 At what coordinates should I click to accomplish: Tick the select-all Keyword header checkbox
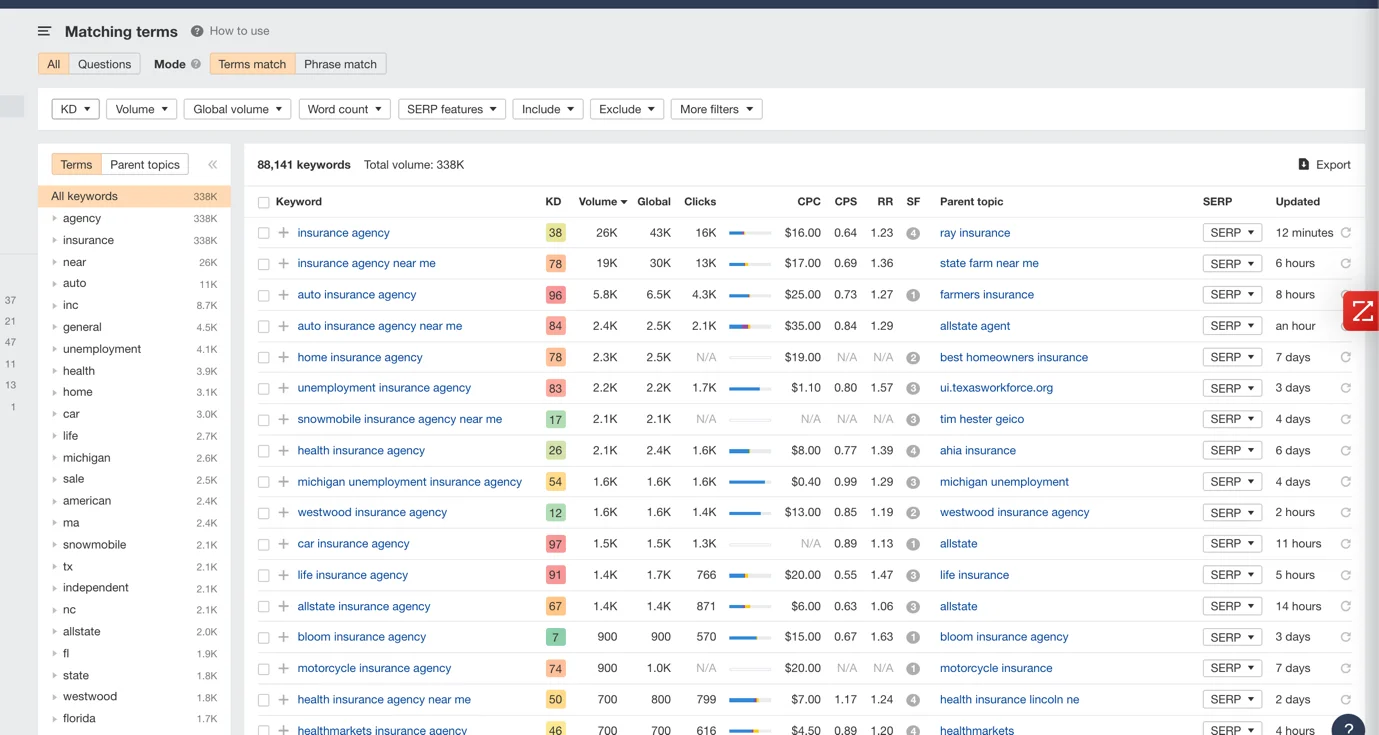click(263, 202)
